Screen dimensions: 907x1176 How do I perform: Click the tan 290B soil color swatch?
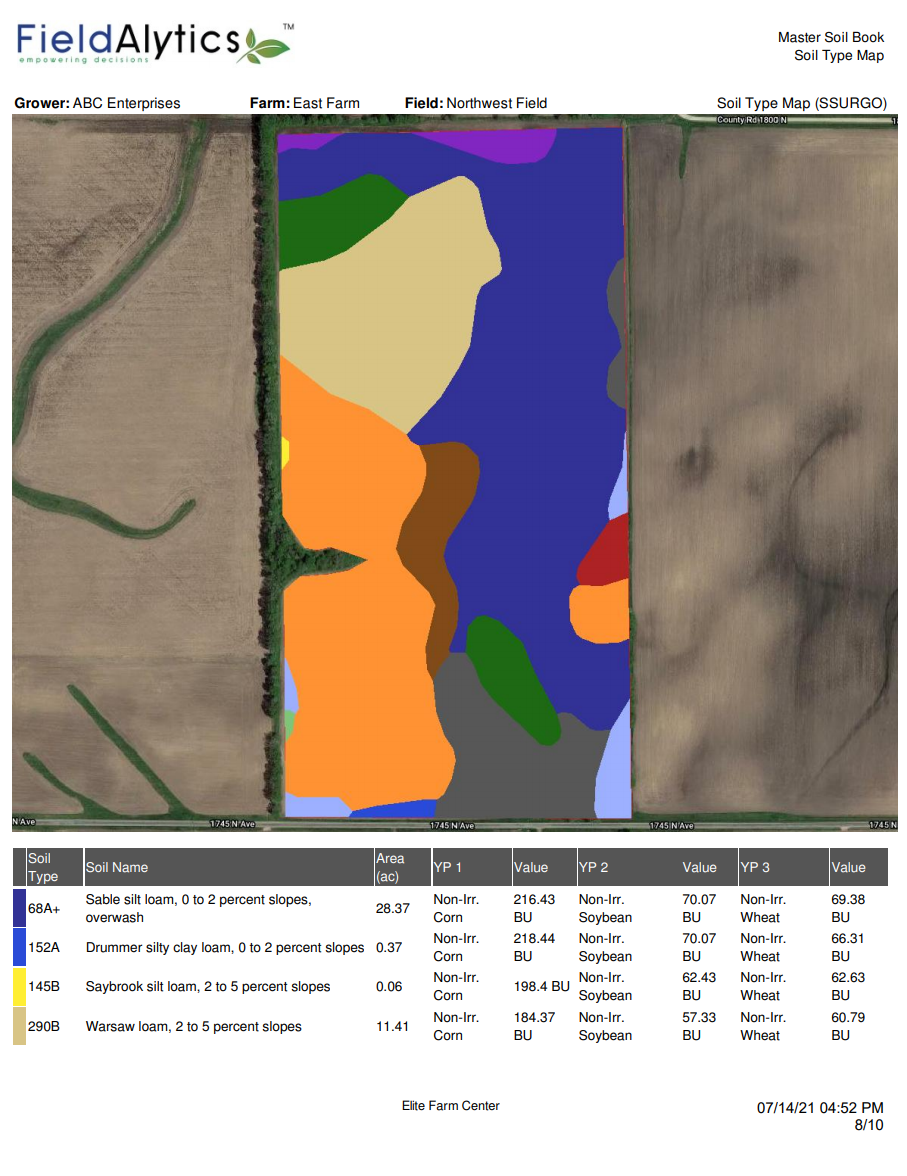click(19, 1026)
